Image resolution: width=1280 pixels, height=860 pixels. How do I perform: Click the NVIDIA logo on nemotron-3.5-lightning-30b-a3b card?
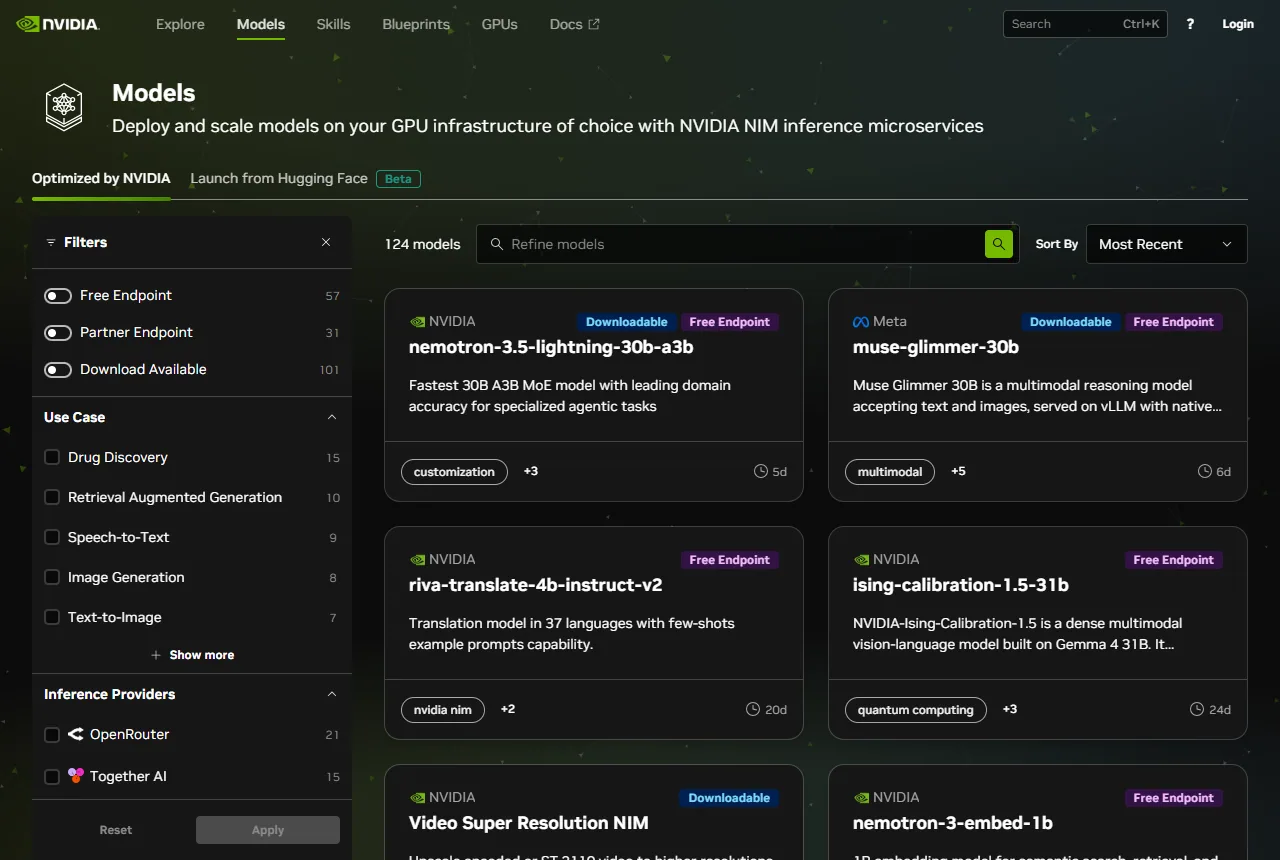point(417,322)
